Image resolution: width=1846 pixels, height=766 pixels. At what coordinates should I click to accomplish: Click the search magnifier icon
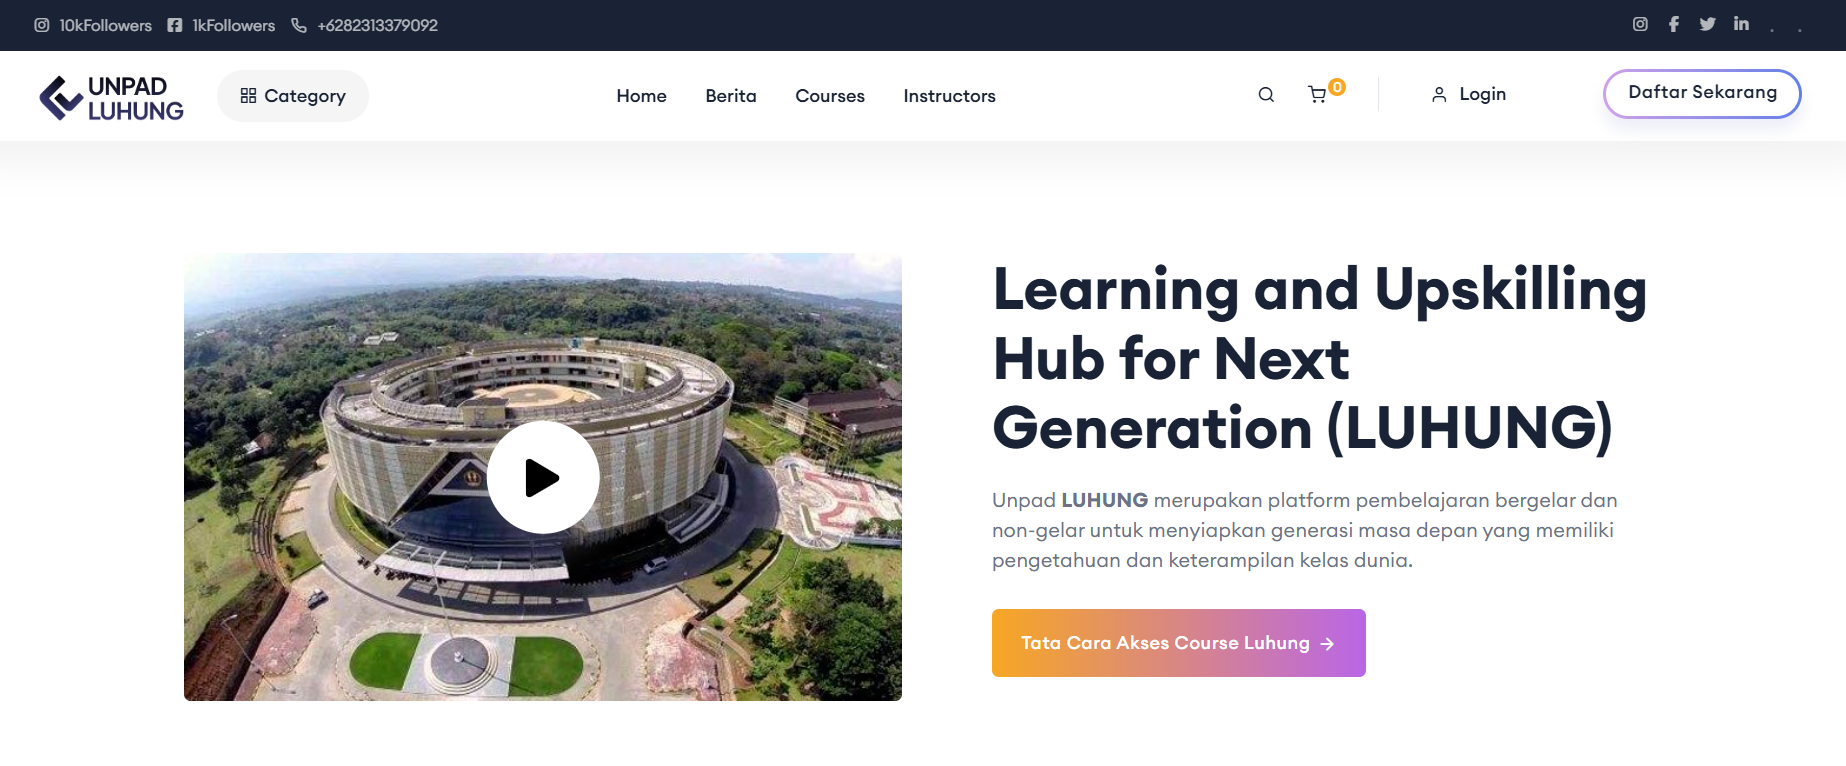click(1266, 95)
